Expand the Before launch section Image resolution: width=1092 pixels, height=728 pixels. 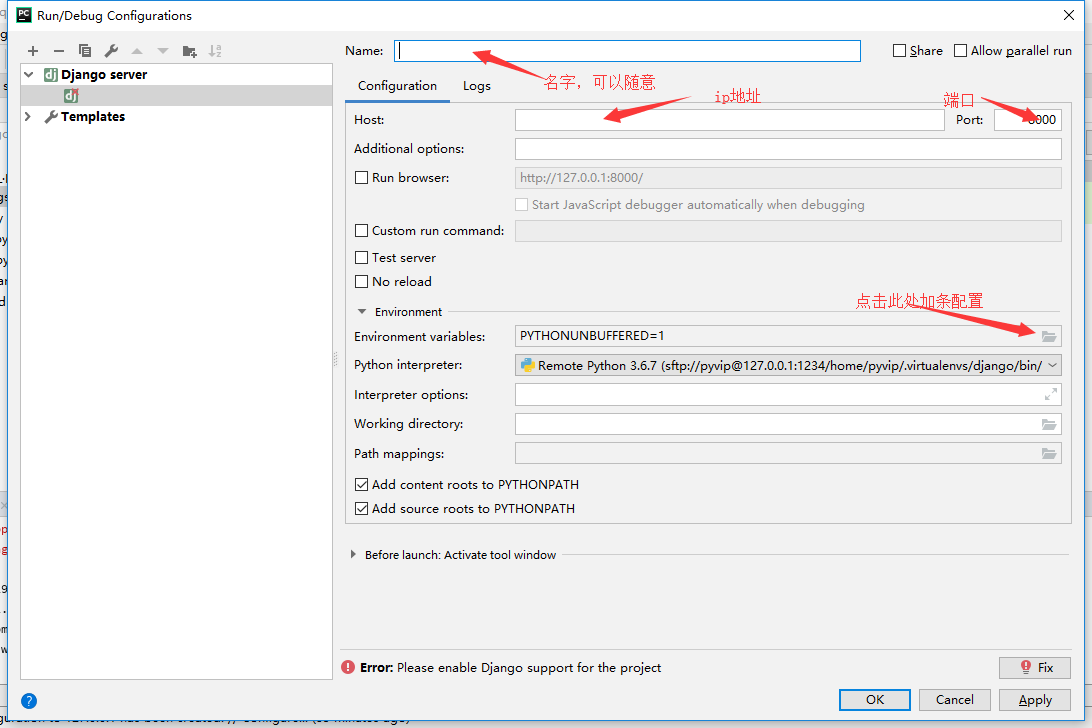(352, 554)
